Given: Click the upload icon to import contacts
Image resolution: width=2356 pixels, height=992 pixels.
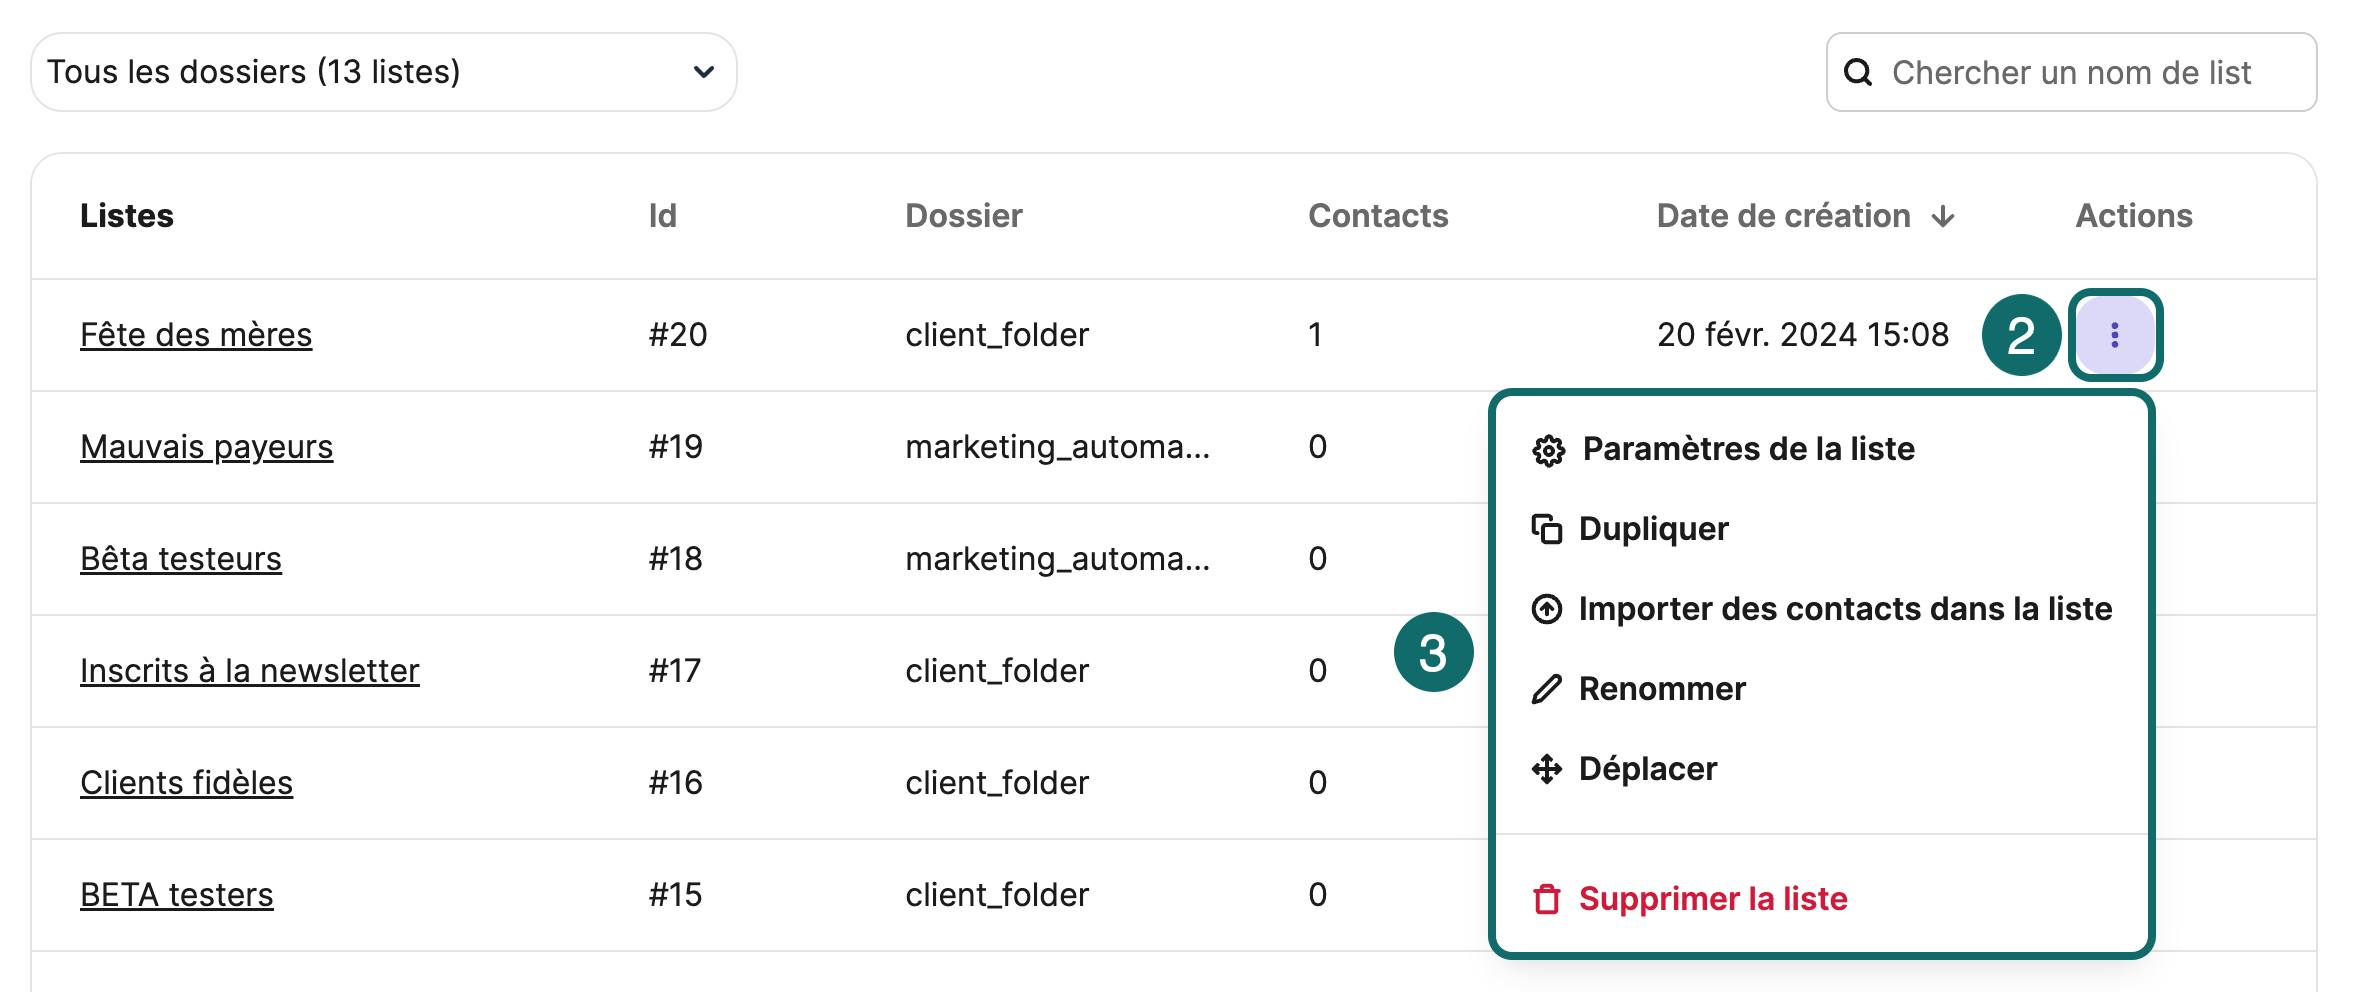Looking at the screenshot, I should 1546,608.
